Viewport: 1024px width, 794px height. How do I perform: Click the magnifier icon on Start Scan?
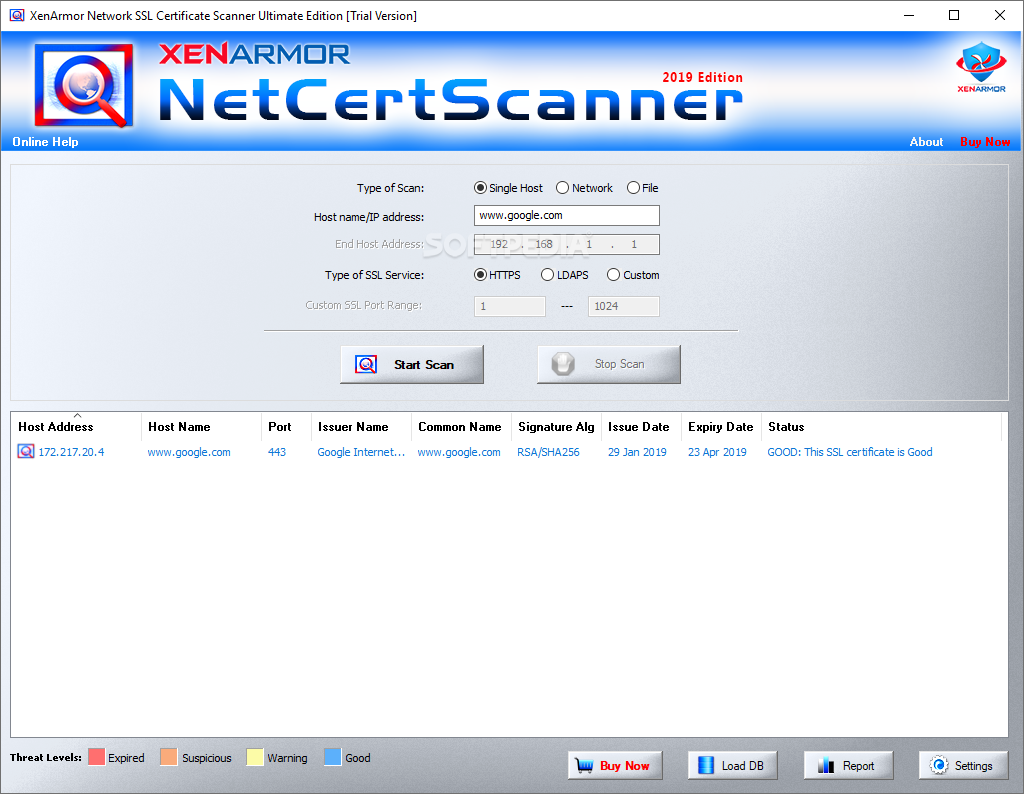tap(366, 364)
